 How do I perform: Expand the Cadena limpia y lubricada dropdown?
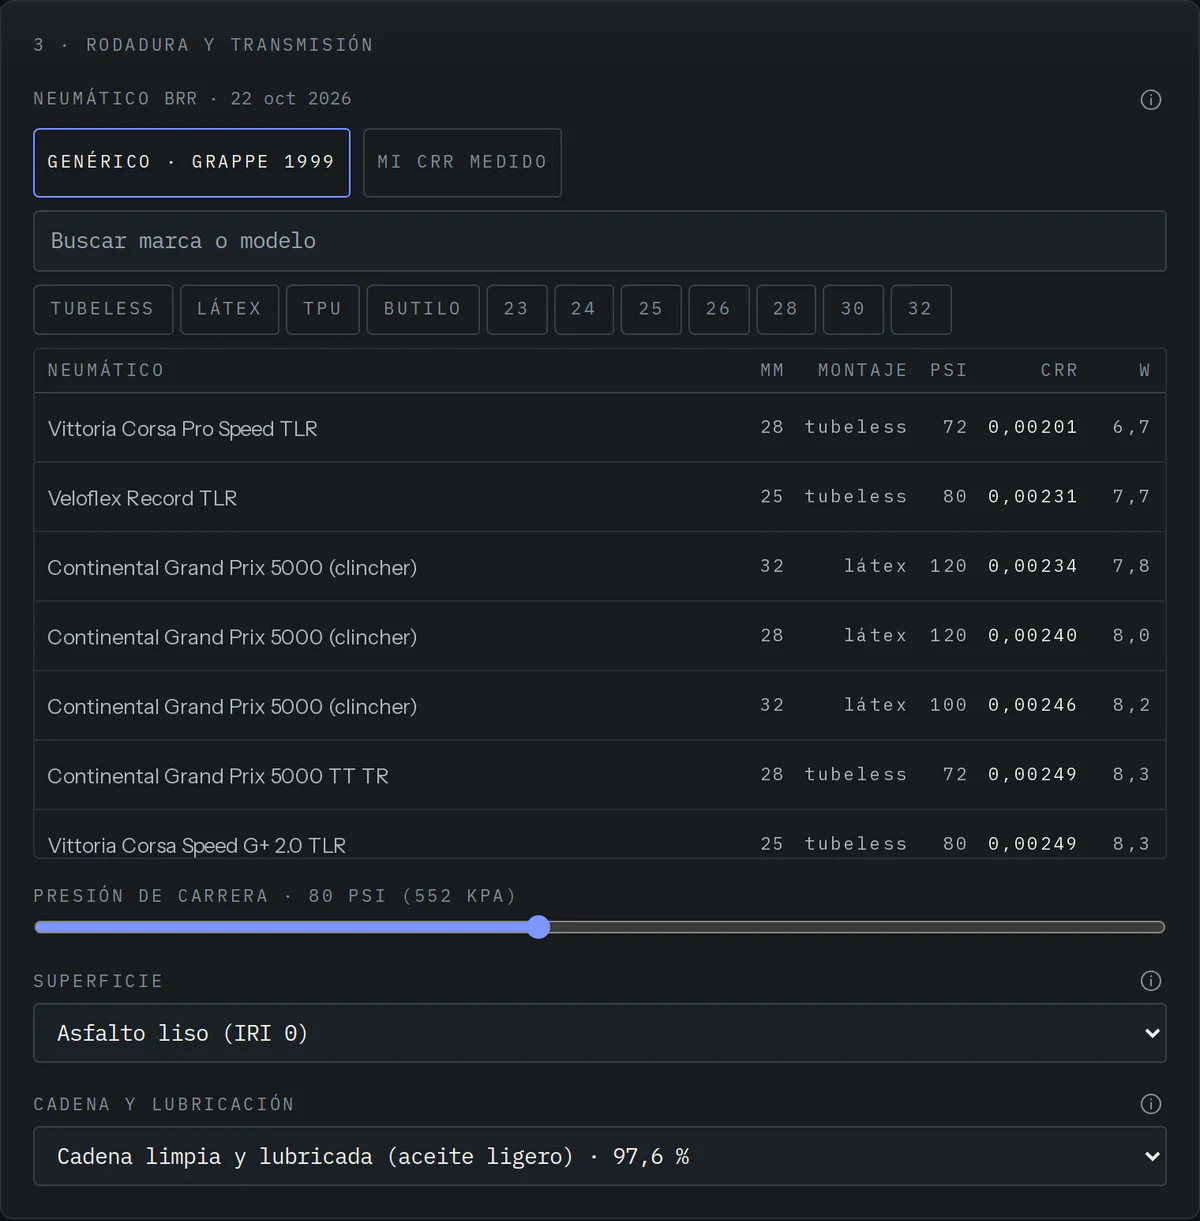pyautogui.click(x=600, y=1156)
